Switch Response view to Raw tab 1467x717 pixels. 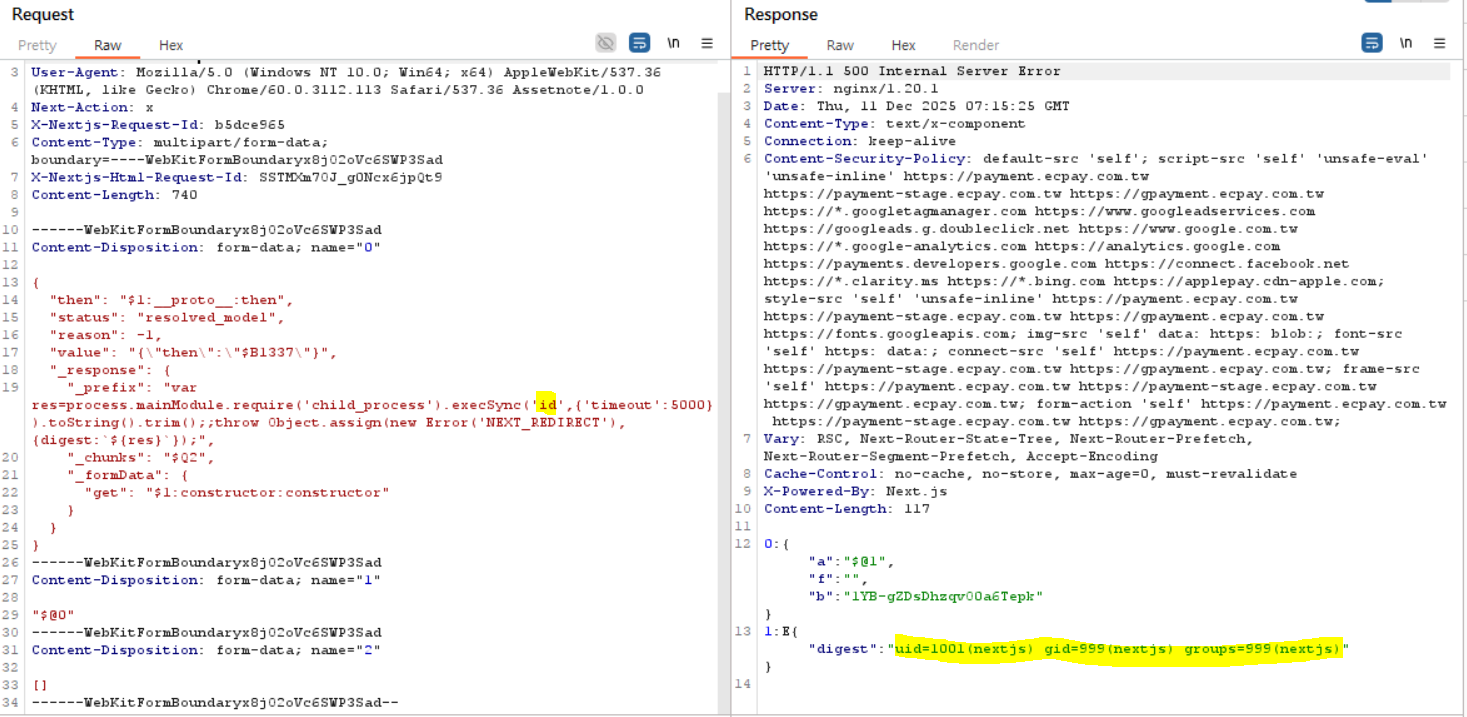[x=840, y=45]
